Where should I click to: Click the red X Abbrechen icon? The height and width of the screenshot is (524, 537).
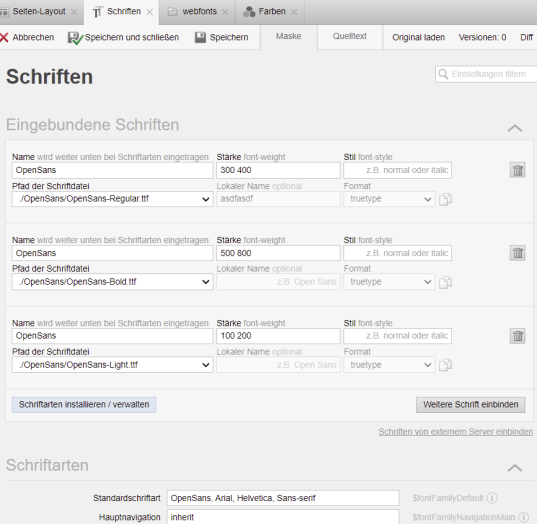pyautogui.click(x=4, y=37)
